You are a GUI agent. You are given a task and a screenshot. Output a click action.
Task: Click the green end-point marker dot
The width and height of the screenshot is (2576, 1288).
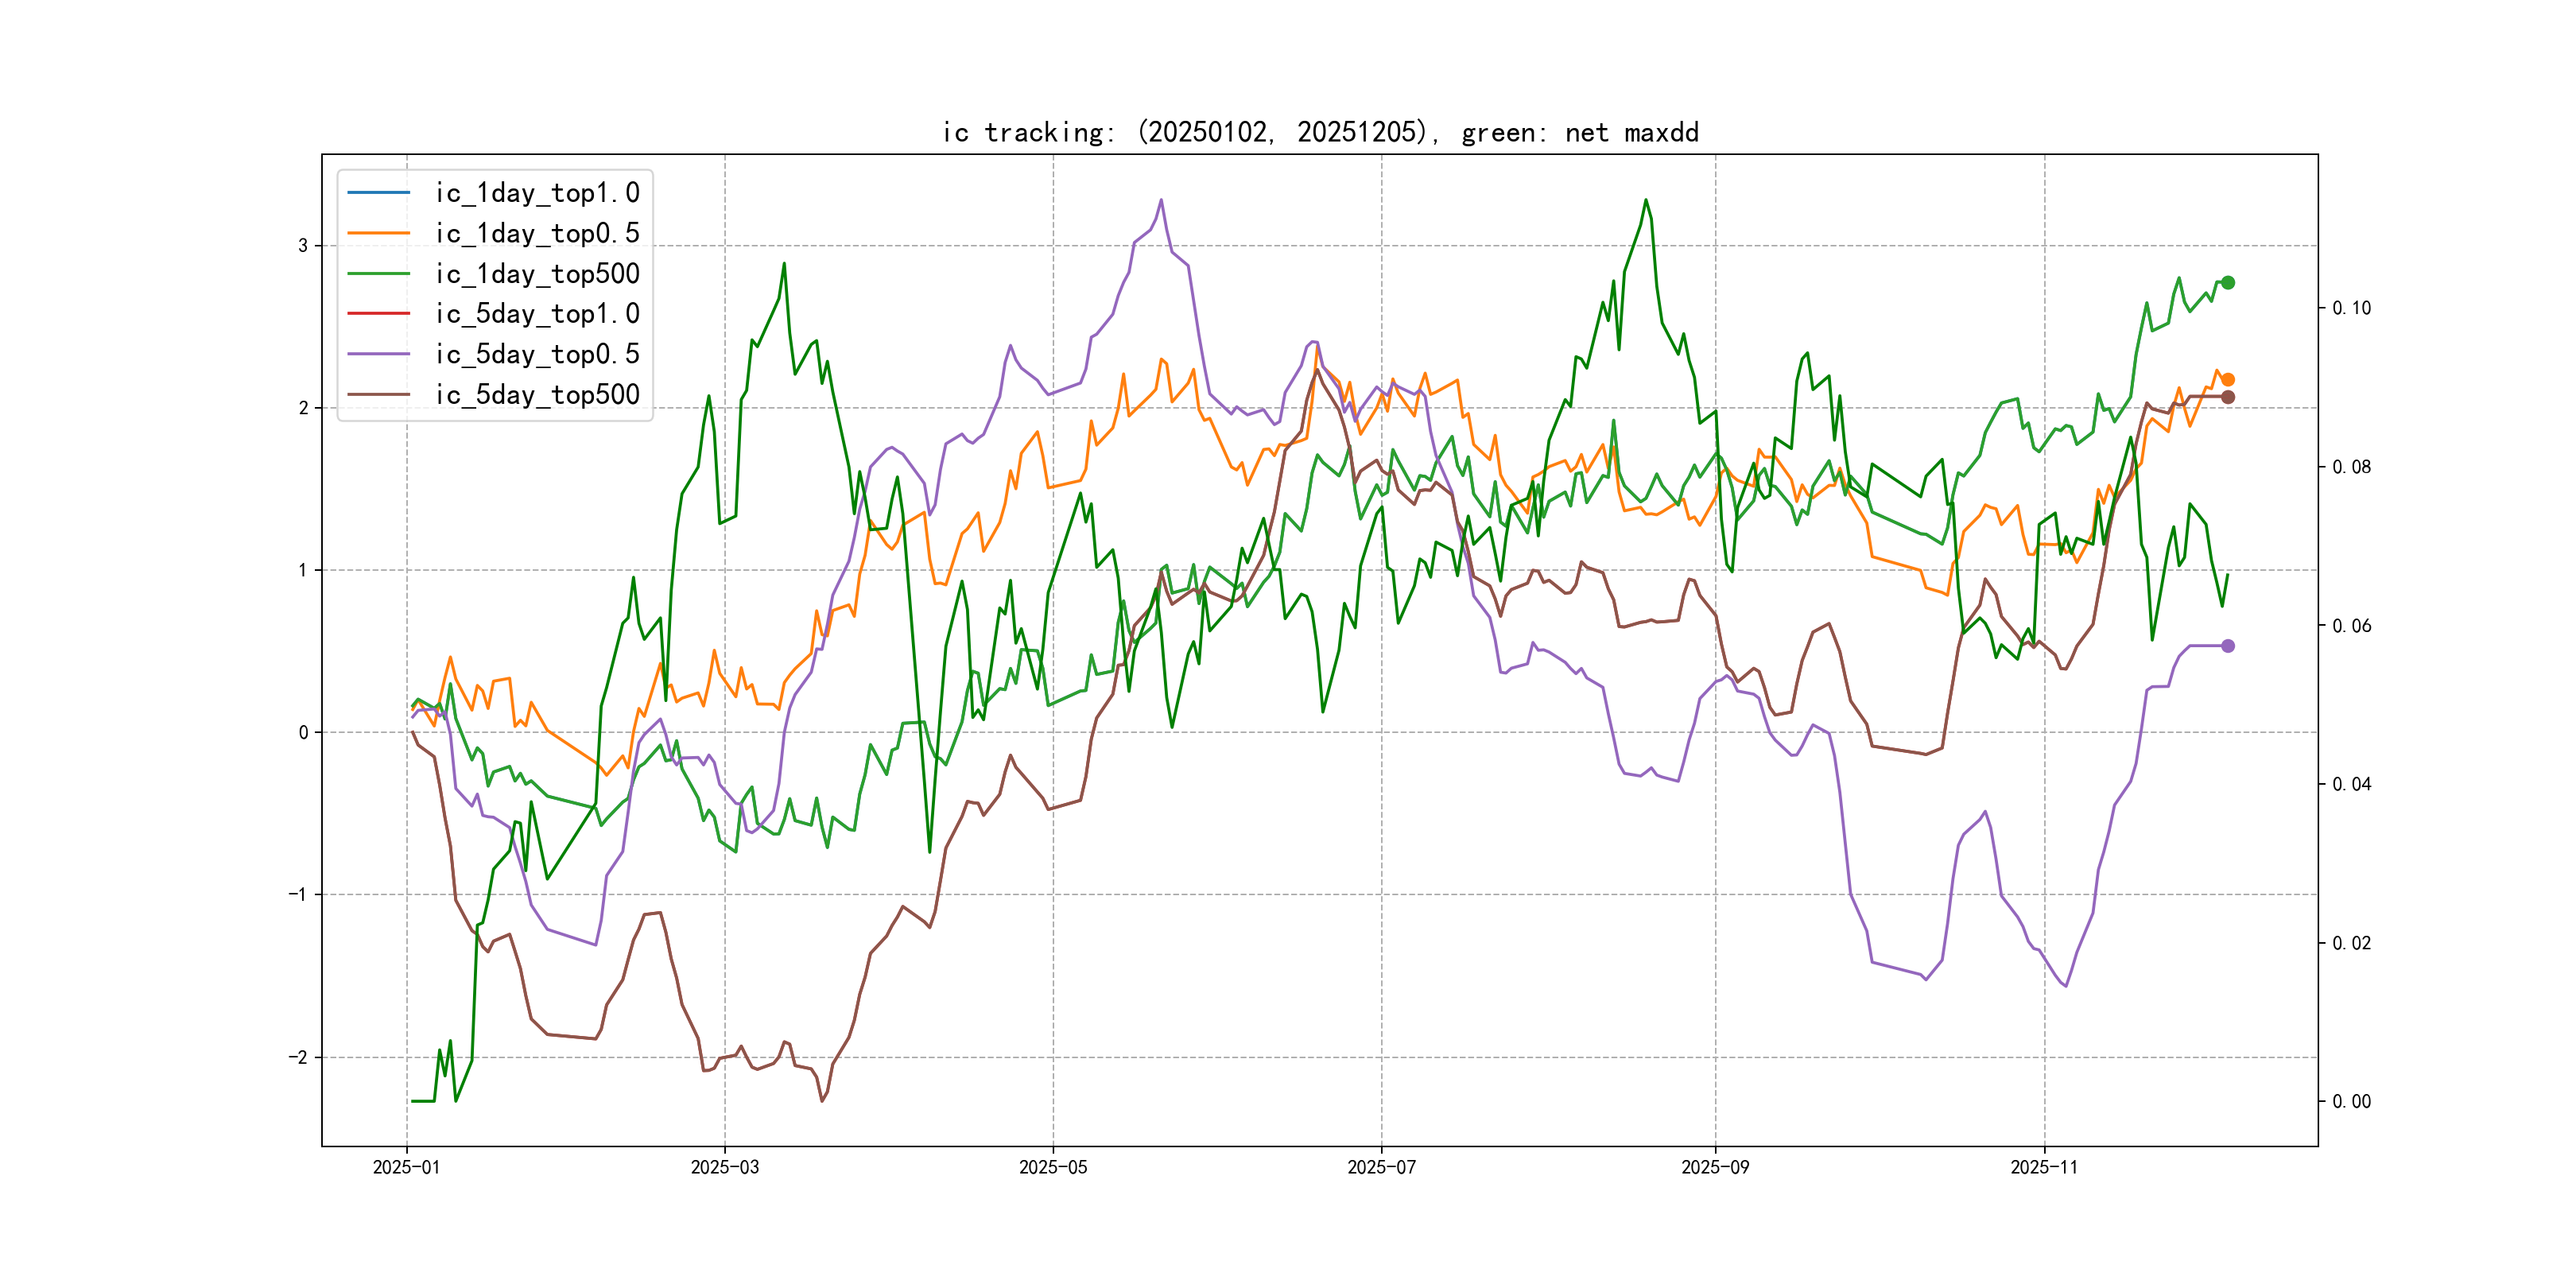pyautogui.click(x=2228, y=283)
